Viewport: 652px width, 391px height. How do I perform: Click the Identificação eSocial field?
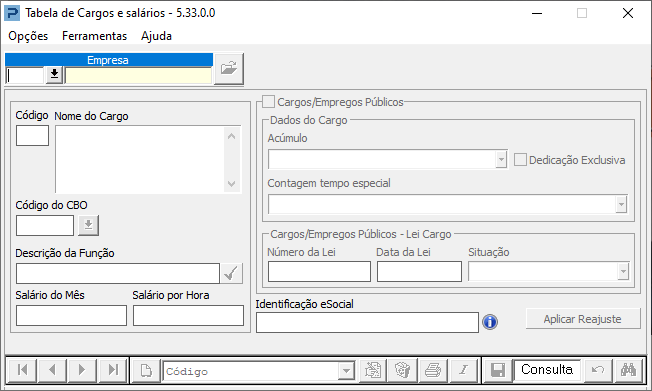(367, 322)
